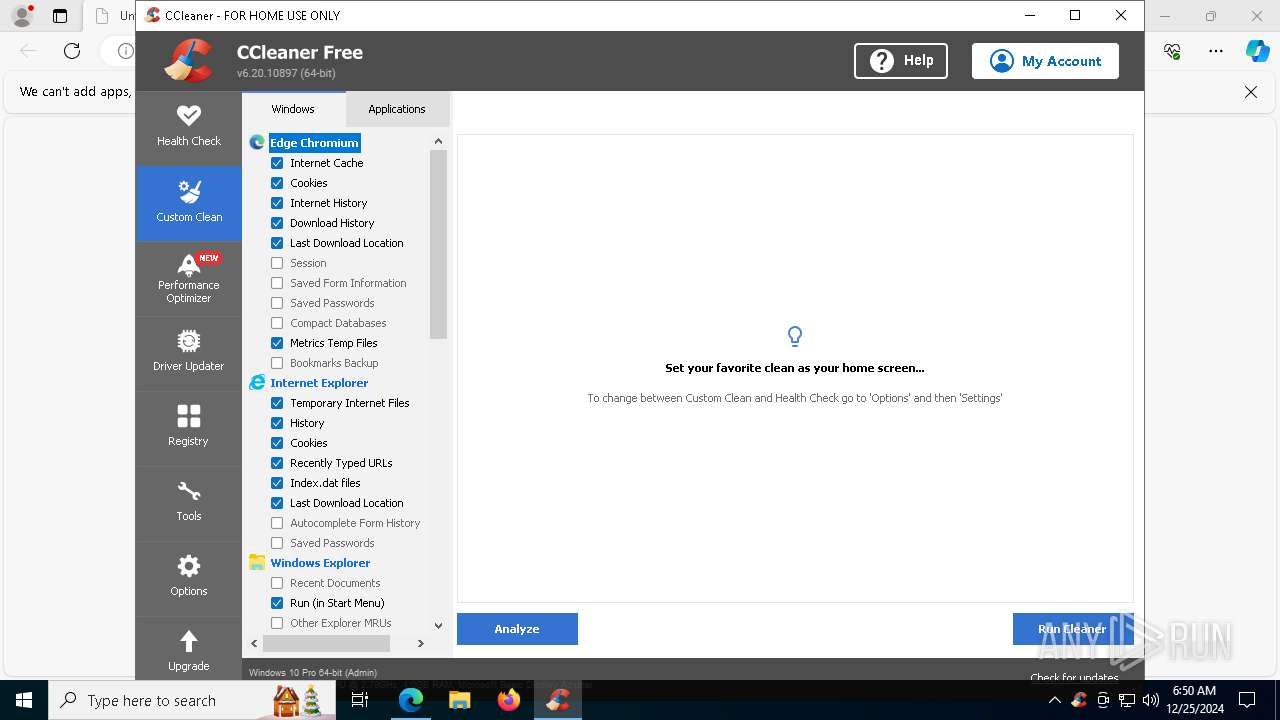Click scroll down arrow in cleaning list
The height and width of the screenshot is (720, 1280).
coord(438,626)
